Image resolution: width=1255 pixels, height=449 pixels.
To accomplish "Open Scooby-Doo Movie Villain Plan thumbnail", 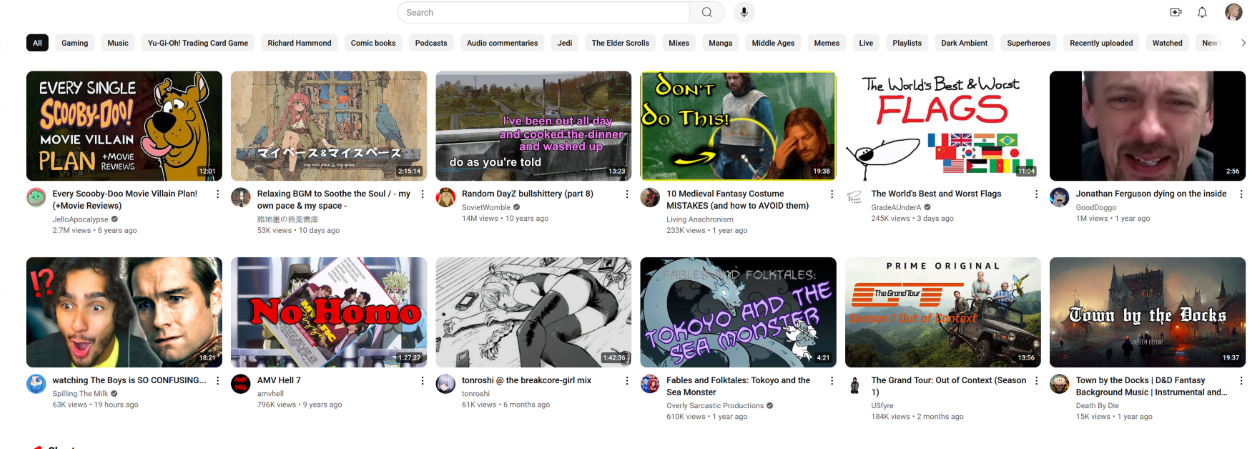I will click(x=124, y=126).
